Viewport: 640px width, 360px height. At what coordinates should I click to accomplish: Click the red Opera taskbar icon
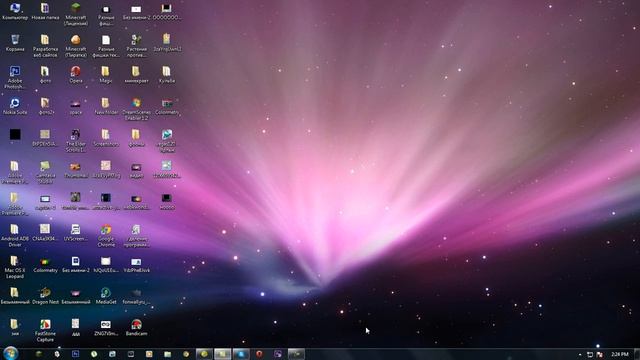tap(259, 354)
